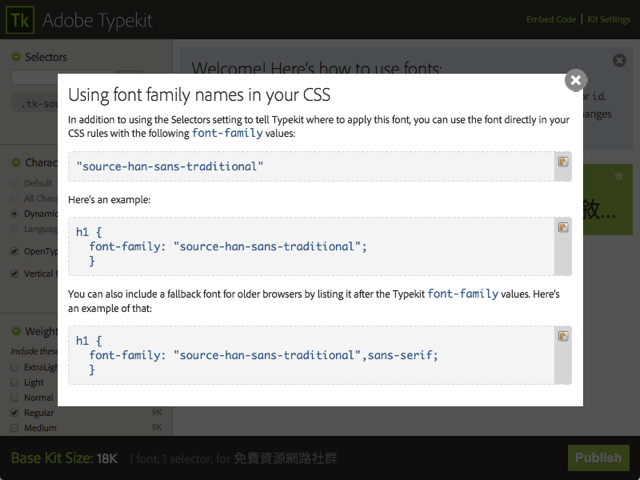
Task: Click the selector text input field
Action: (34, 77)
